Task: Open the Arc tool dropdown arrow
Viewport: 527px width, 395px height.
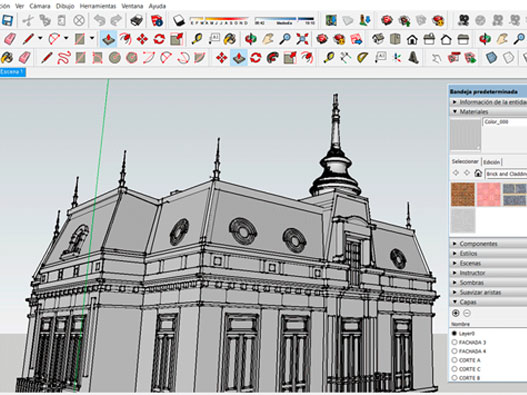Action: 66,38
